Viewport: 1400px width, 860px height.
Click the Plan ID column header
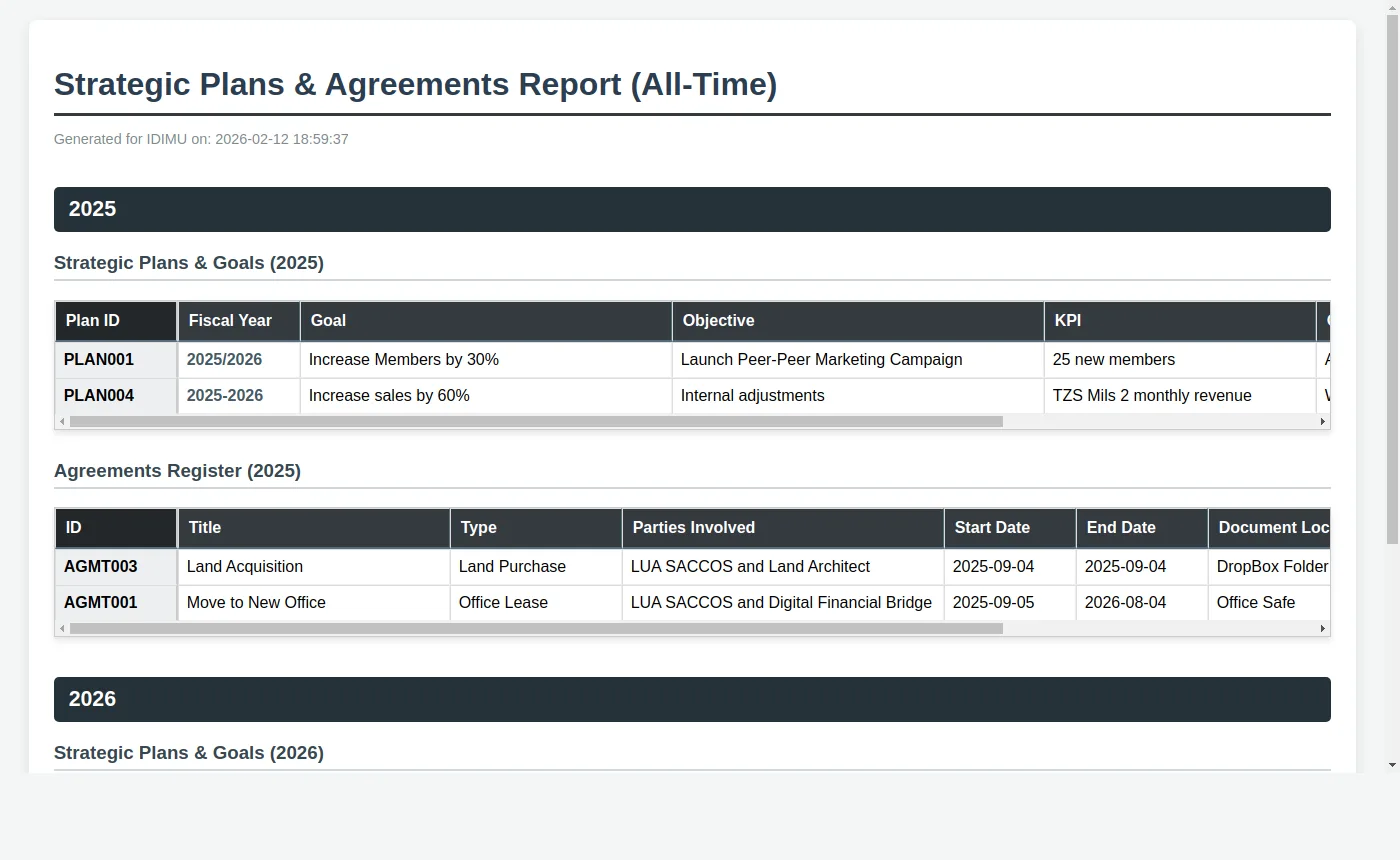(x=116, y=321)
